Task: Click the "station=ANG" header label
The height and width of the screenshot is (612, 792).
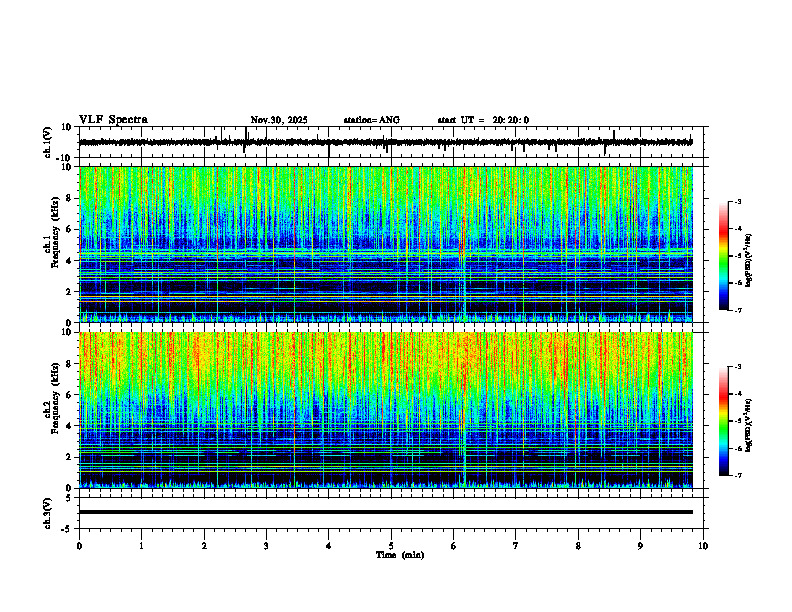Action: 372,120
